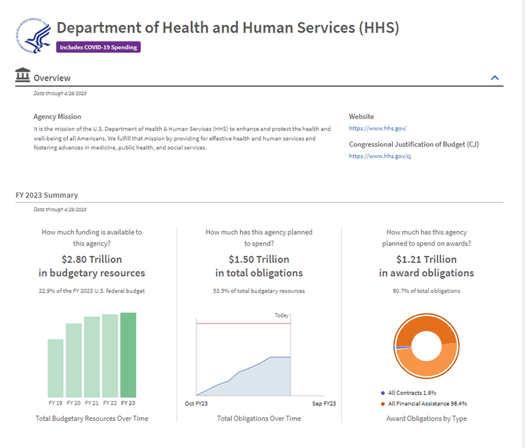525x448 pixels.
Task: Open the https://www.hhs.gov/ website link
Action: coord(378,128)
